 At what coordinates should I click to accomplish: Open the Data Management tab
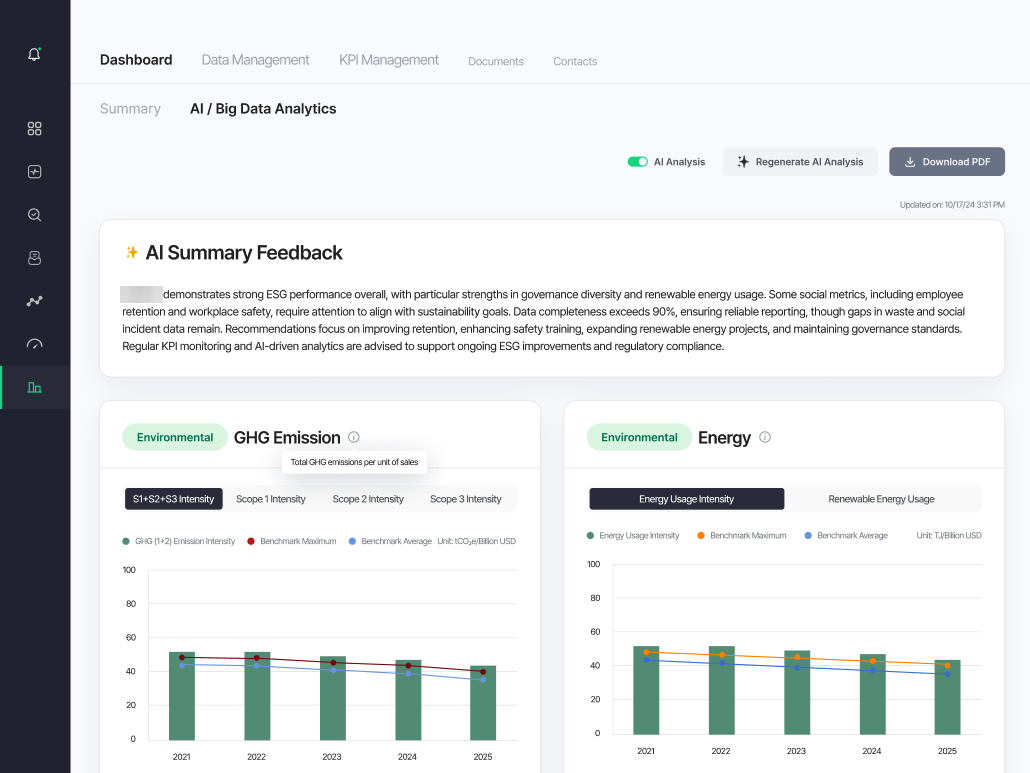(x=255, y=60)
